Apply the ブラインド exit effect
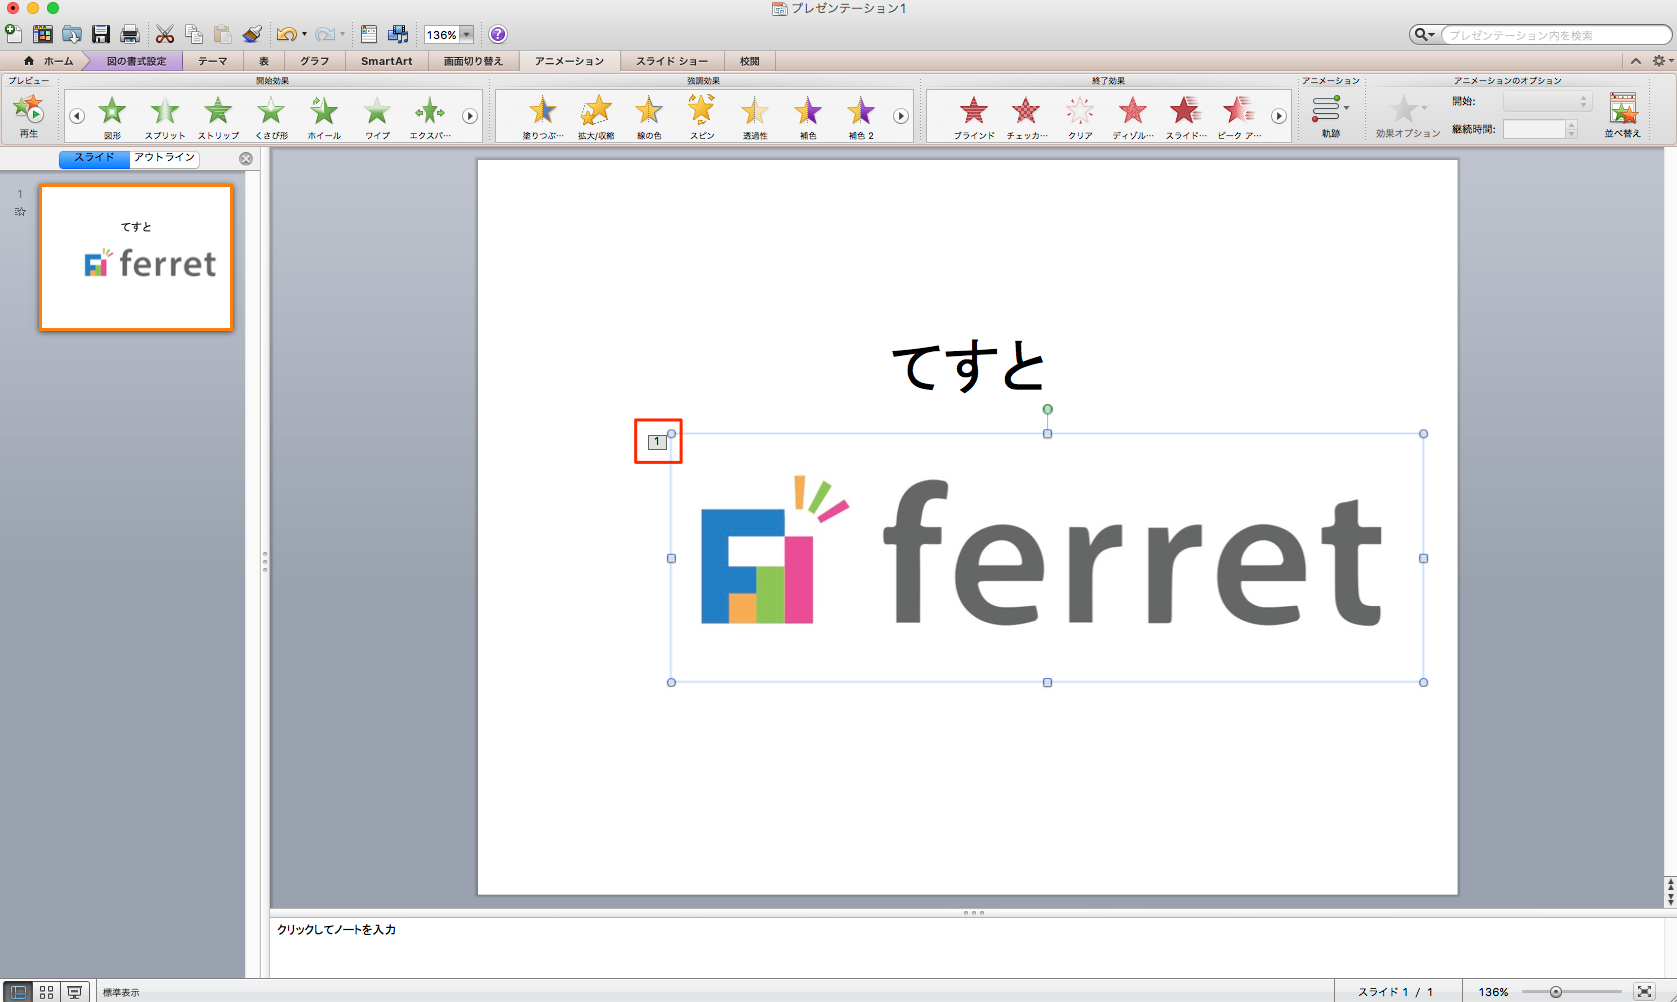The height and width of the screenshot is (1002, 1677). pyautogui.click(x=974, y=117)
